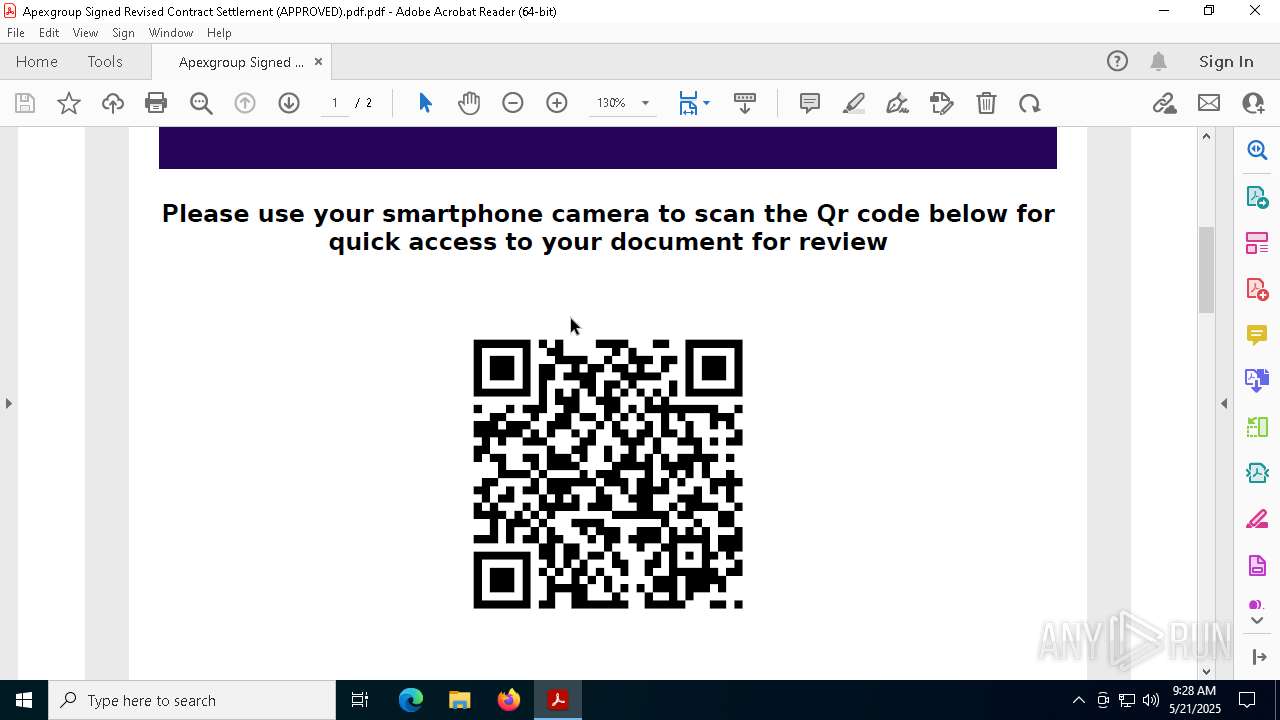Open the Create PDF tool in the right pane

tap(1257, 289)
